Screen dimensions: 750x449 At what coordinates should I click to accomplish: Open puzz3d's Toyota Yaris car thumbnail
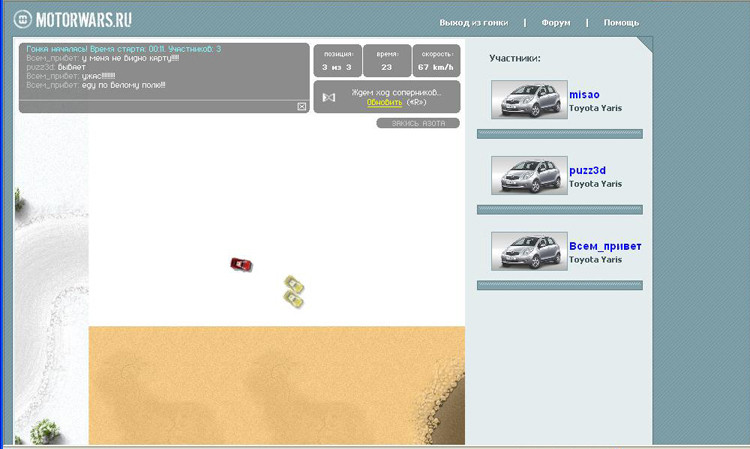(529, 176)
